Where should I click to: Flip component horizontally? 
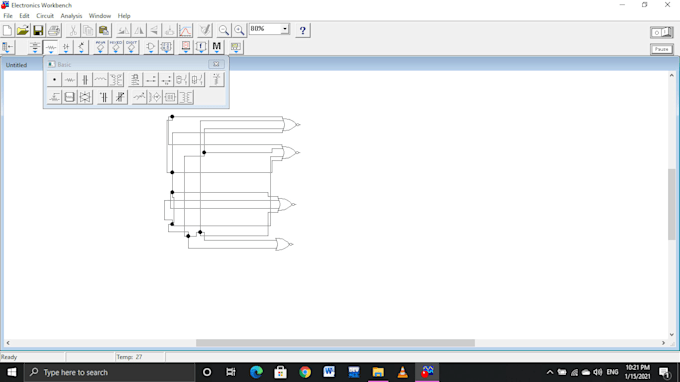pos(139,30)
